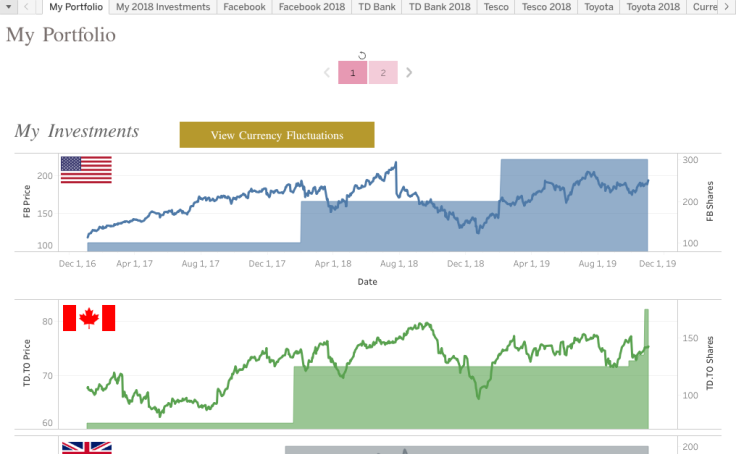Select the My Portfolio tab
The height and width of the screenshot is (454, 736).
[76, 7]
